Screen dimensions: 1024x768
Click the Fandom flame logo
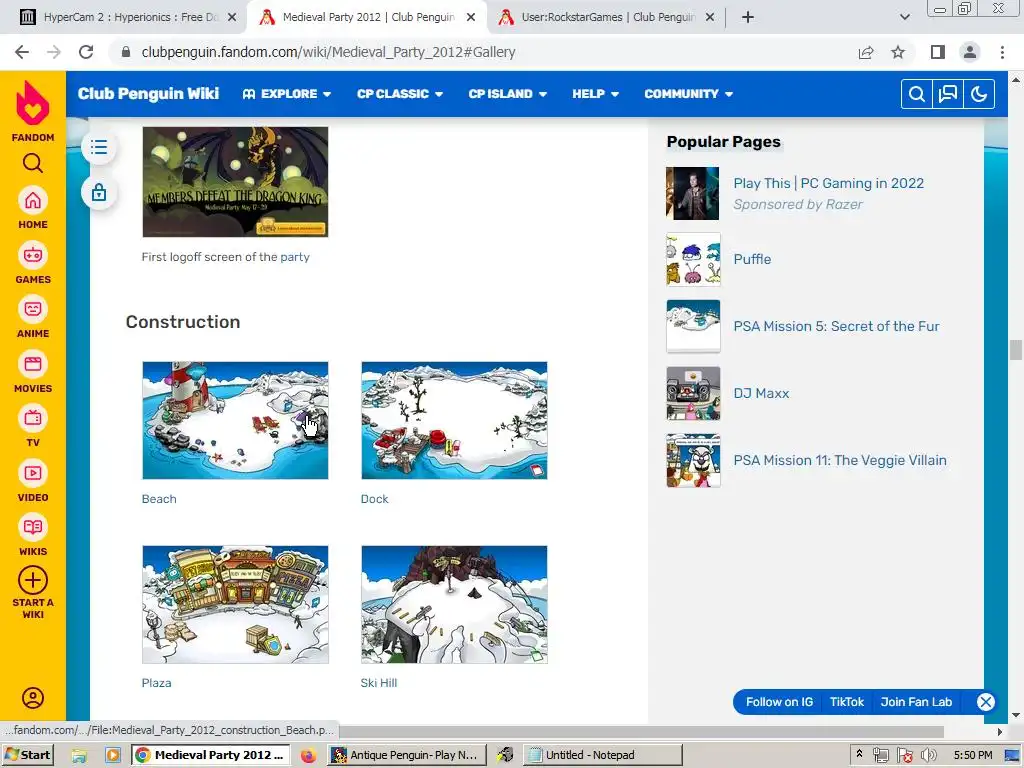tap(33, 103)
